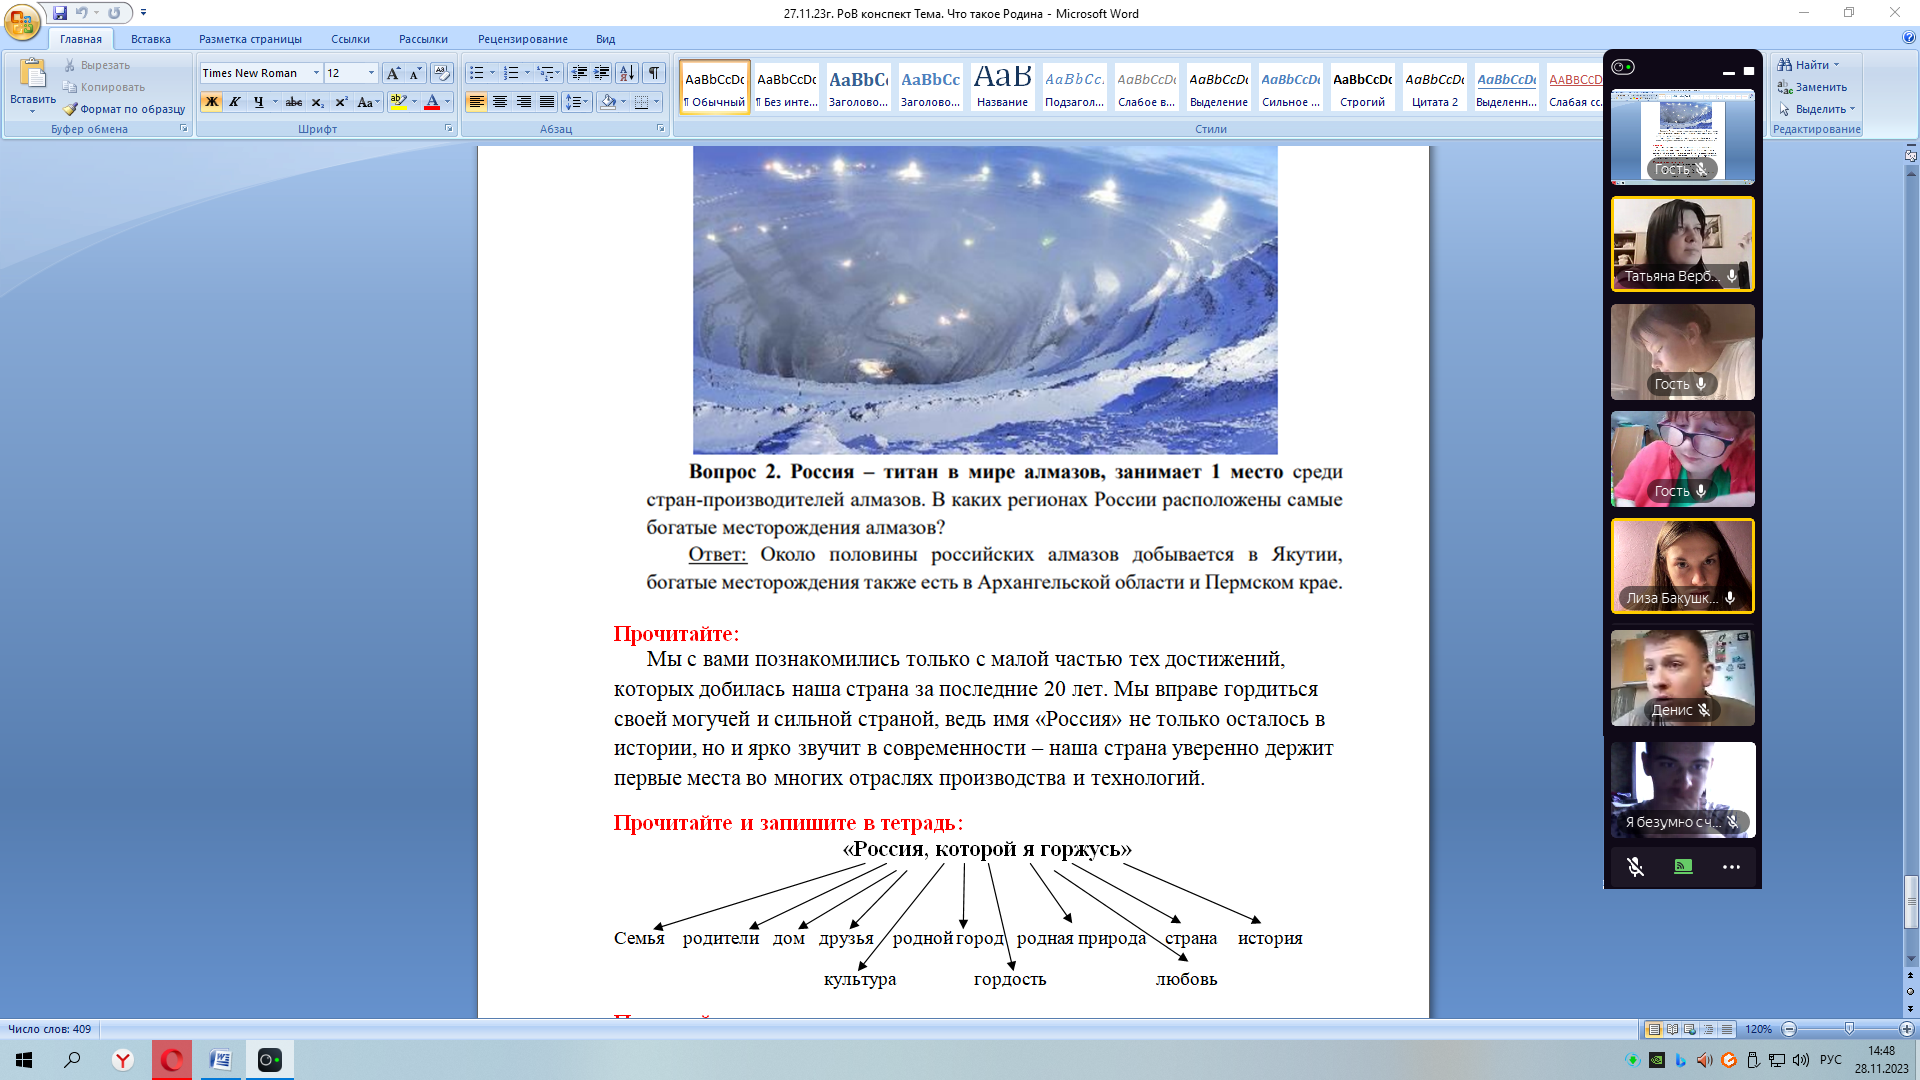This screenshot has height=1080, width=1920.
Task: Open the Разметка страницы ribbon tab
Action: click(x=250, y=39)
